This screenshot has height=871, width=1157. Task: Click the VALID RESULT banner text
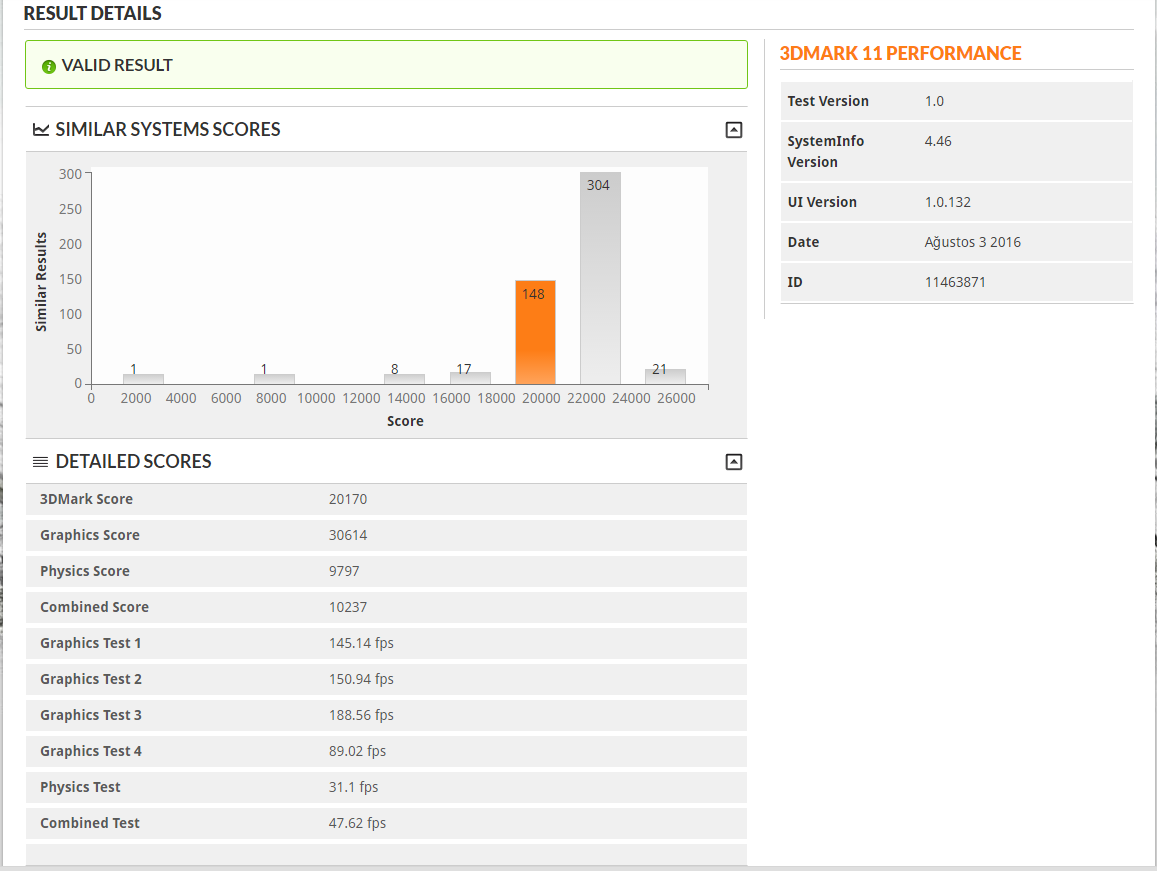click(117, 66)
